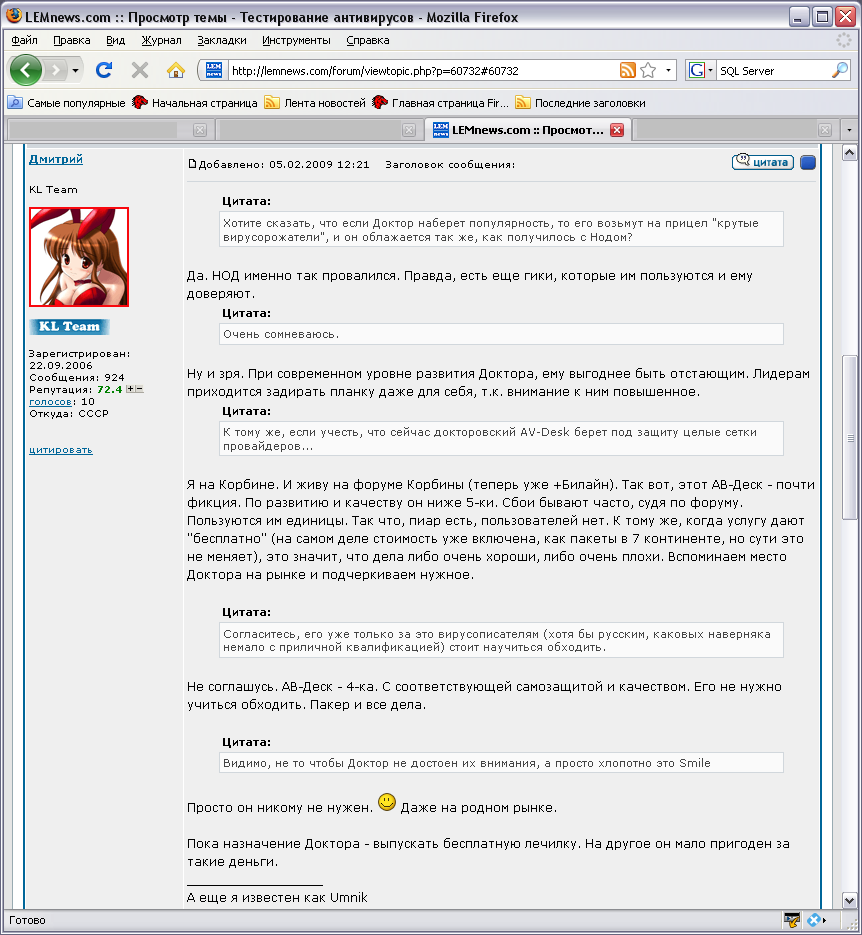Reload the page with the blue Refresh icon
The height and width of the screenshot is (935, 862).
104,70
